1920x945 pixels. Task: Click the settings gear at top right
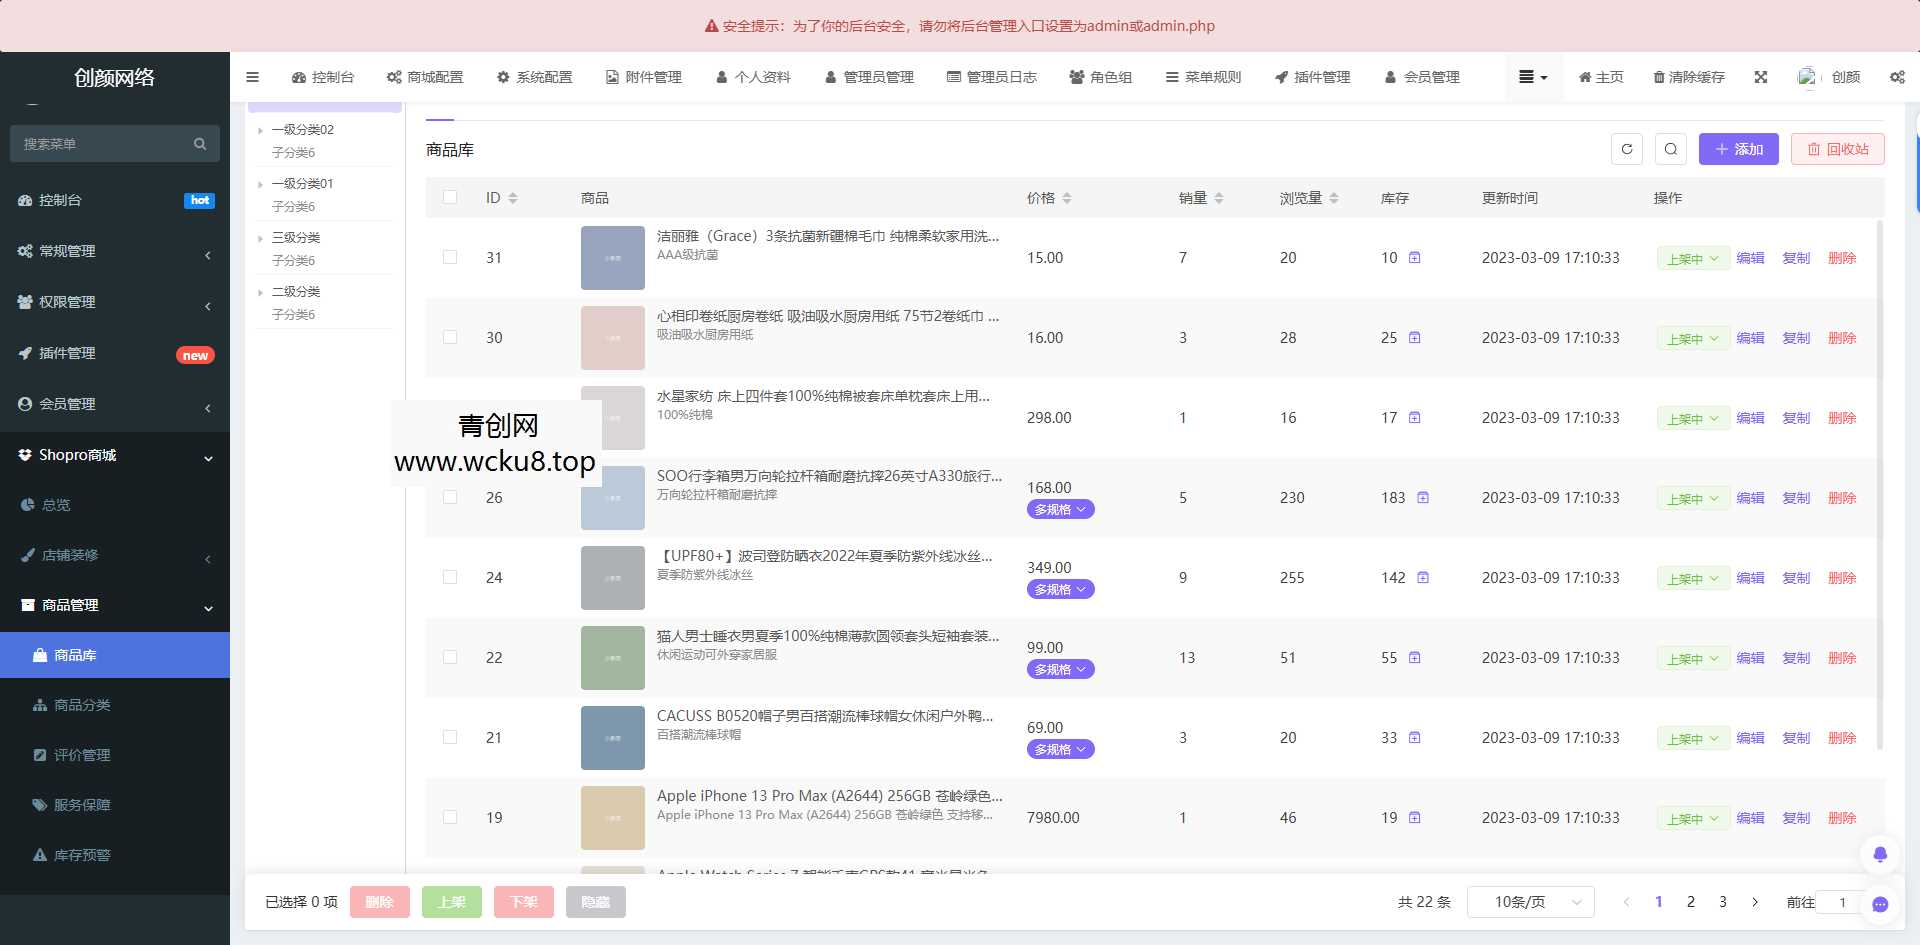(1897, 76)
